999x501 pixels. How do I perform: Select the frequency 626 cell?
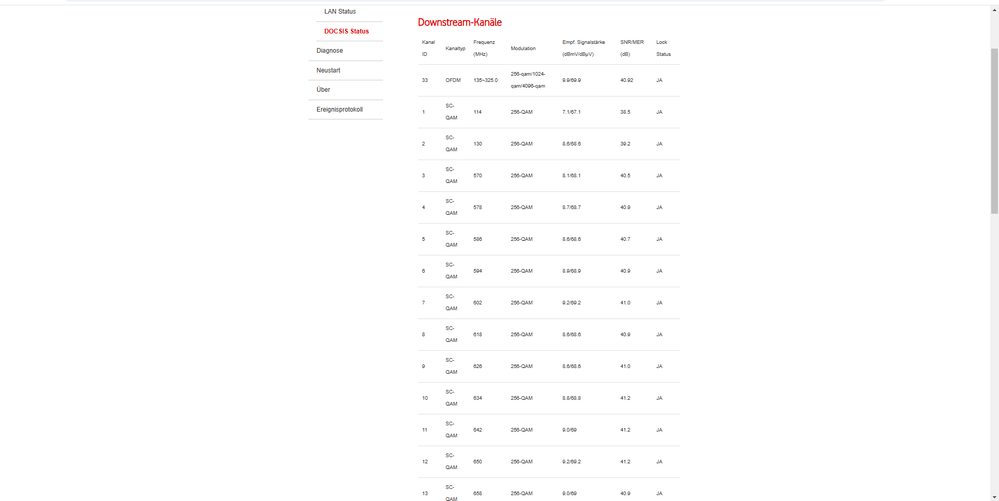[478, 367]
